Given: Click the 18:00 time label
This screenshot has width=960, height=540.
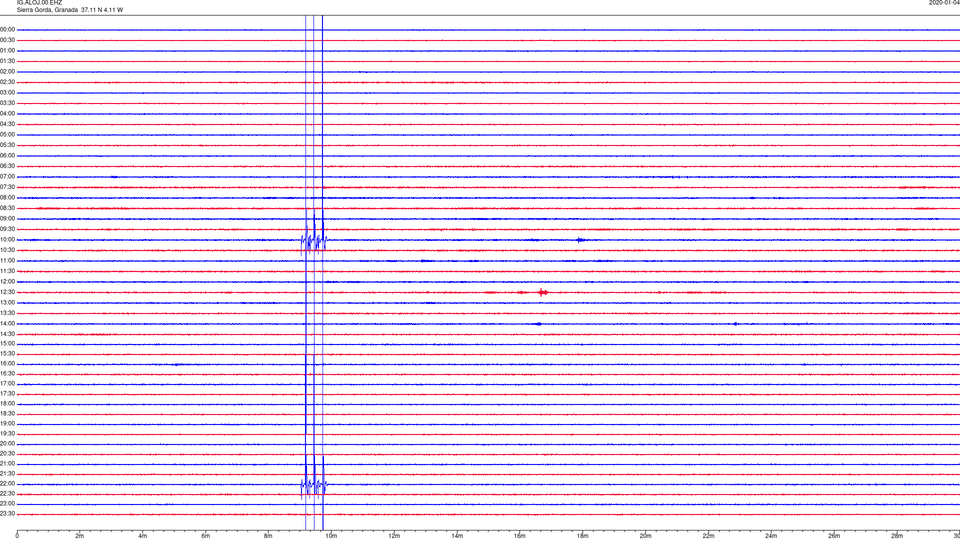Looking at the screenshot, I should coord(7,404).
